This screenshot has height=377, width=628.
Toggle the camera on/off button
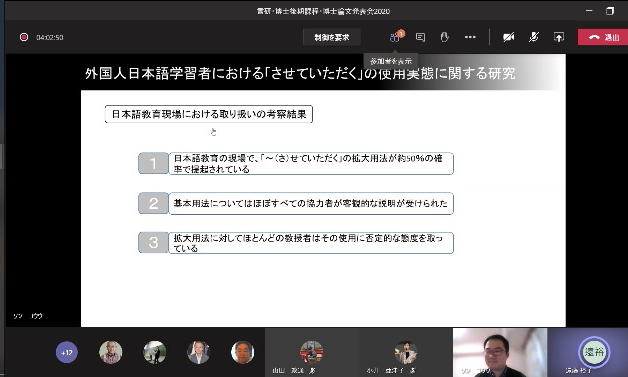pos(508,37)
